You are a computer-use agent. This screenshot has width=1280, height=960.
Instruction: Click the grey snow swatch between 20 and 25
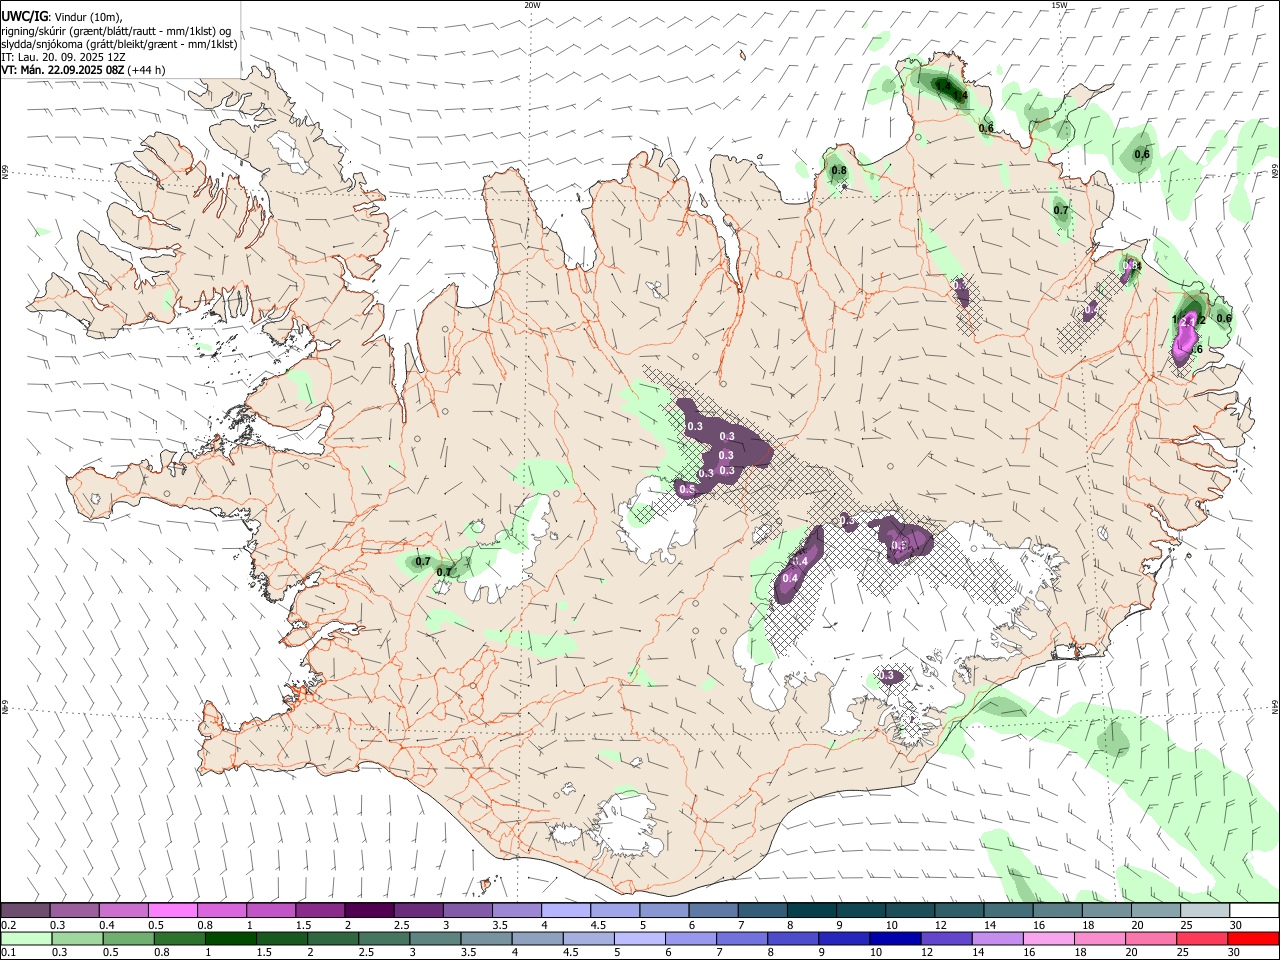pos(1155,910)
